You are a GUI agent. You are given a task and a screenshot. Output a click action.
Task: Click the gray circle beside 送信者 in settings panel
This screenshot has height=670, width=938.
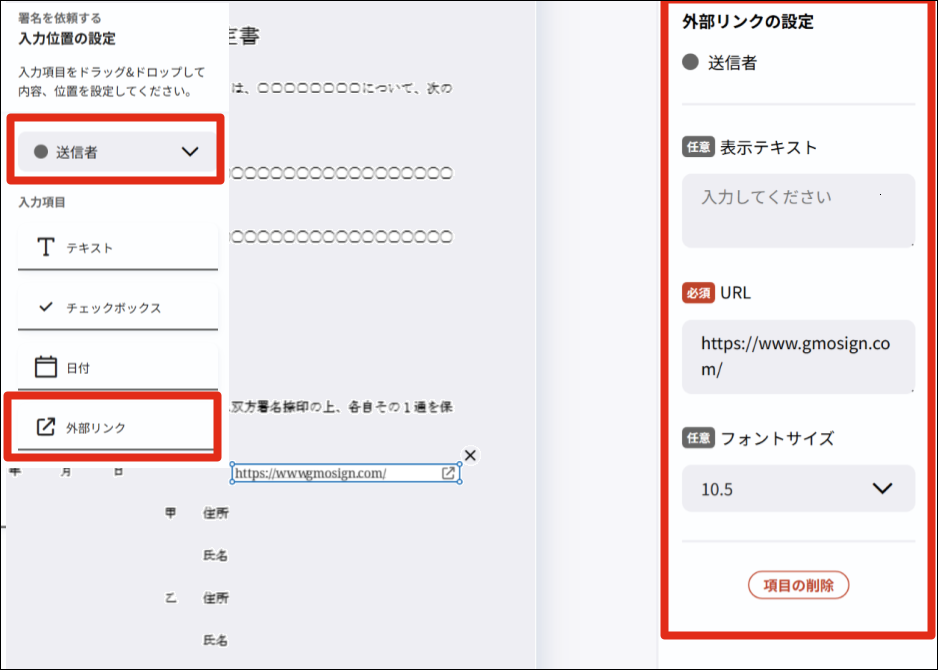pos(690,62)
